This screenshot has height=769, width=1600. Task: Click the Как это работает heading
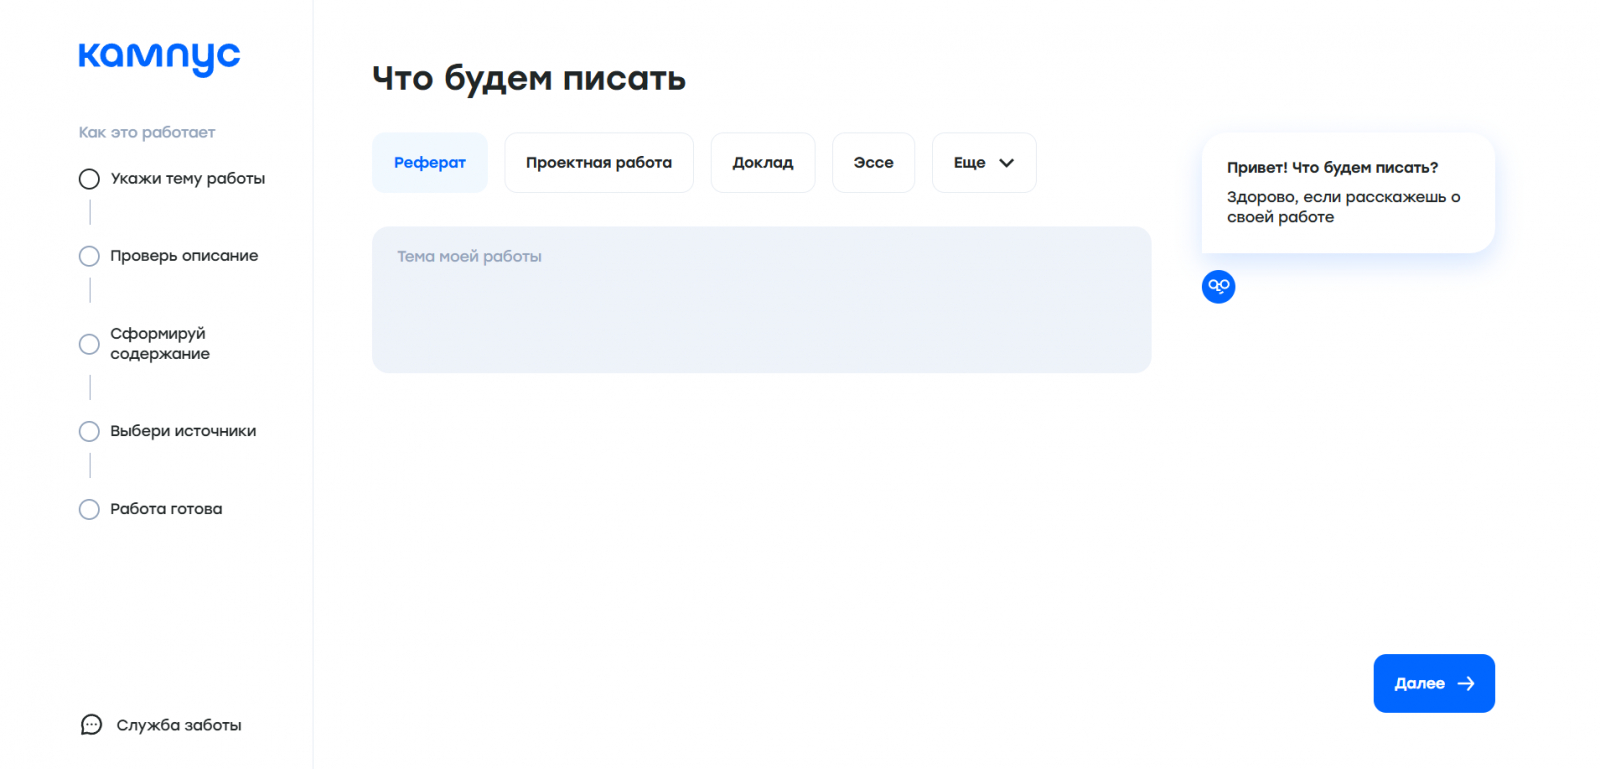[x=147, y=132]
